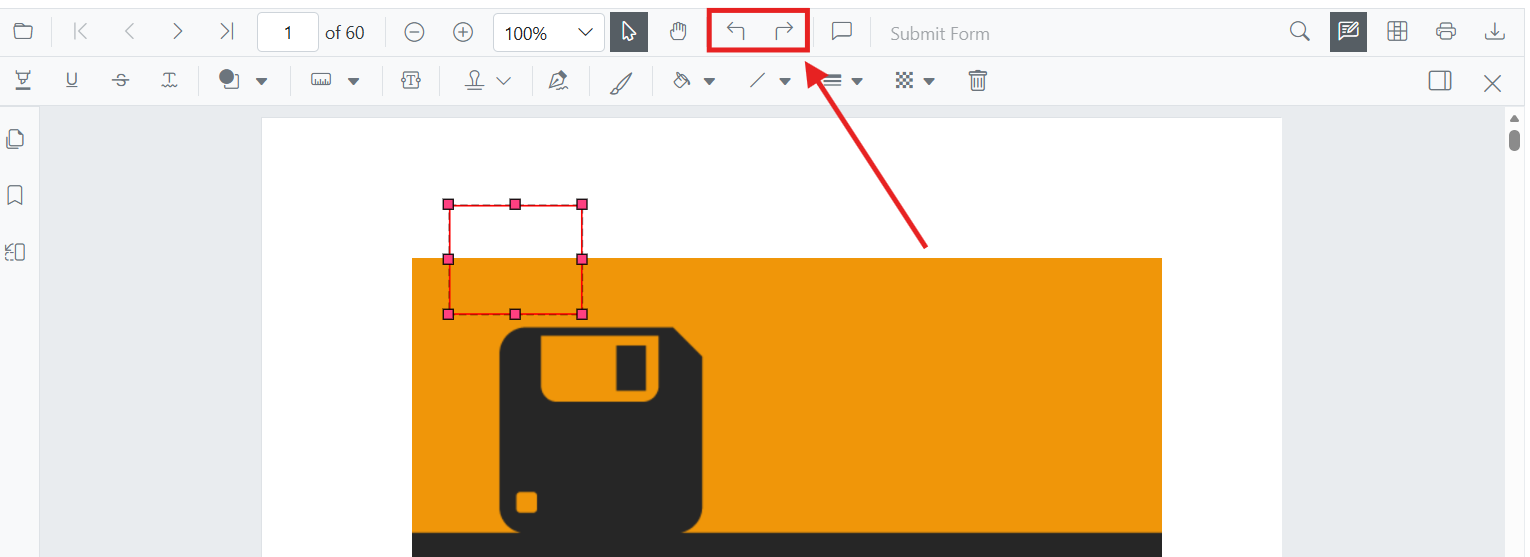Toggle the edit annotation toolbar button
This screenshot has width=1530, height=557.
click(1348, 32)
